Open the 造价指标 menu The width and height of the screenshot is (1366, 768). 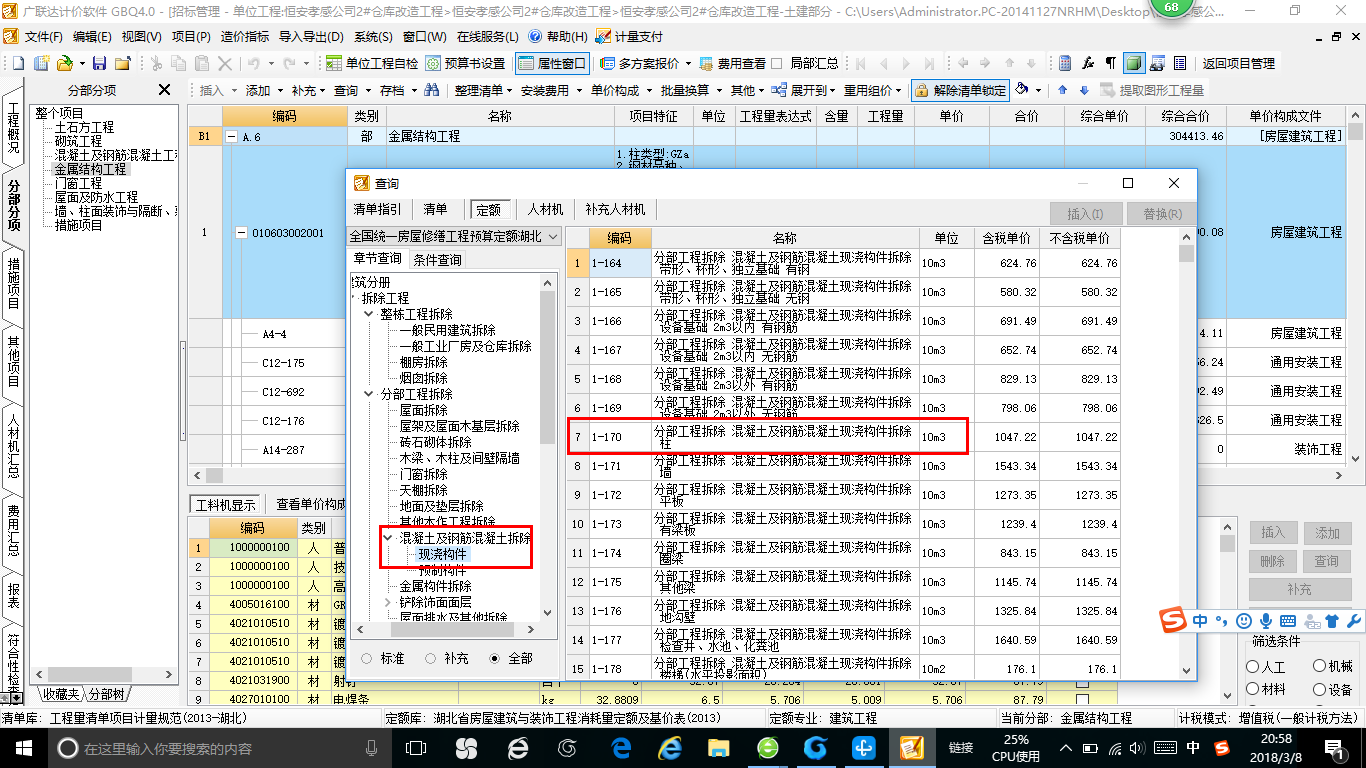[x=245, y=36]
